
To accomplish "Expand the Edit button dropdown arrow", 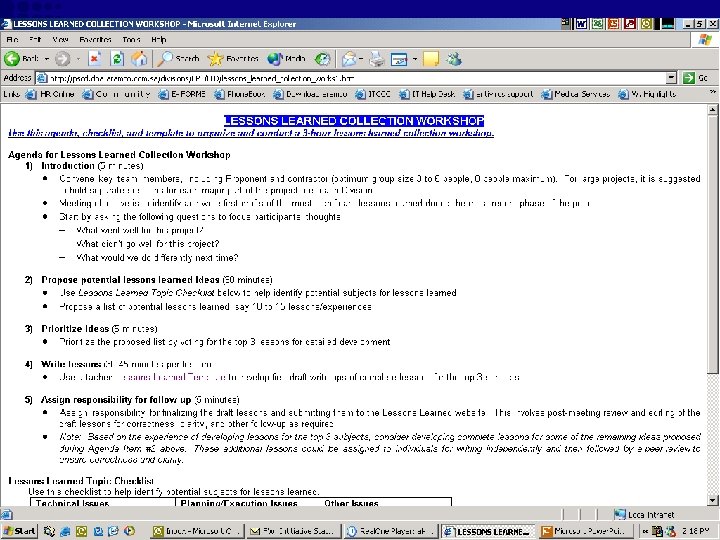I will click(x=415, y=59).
